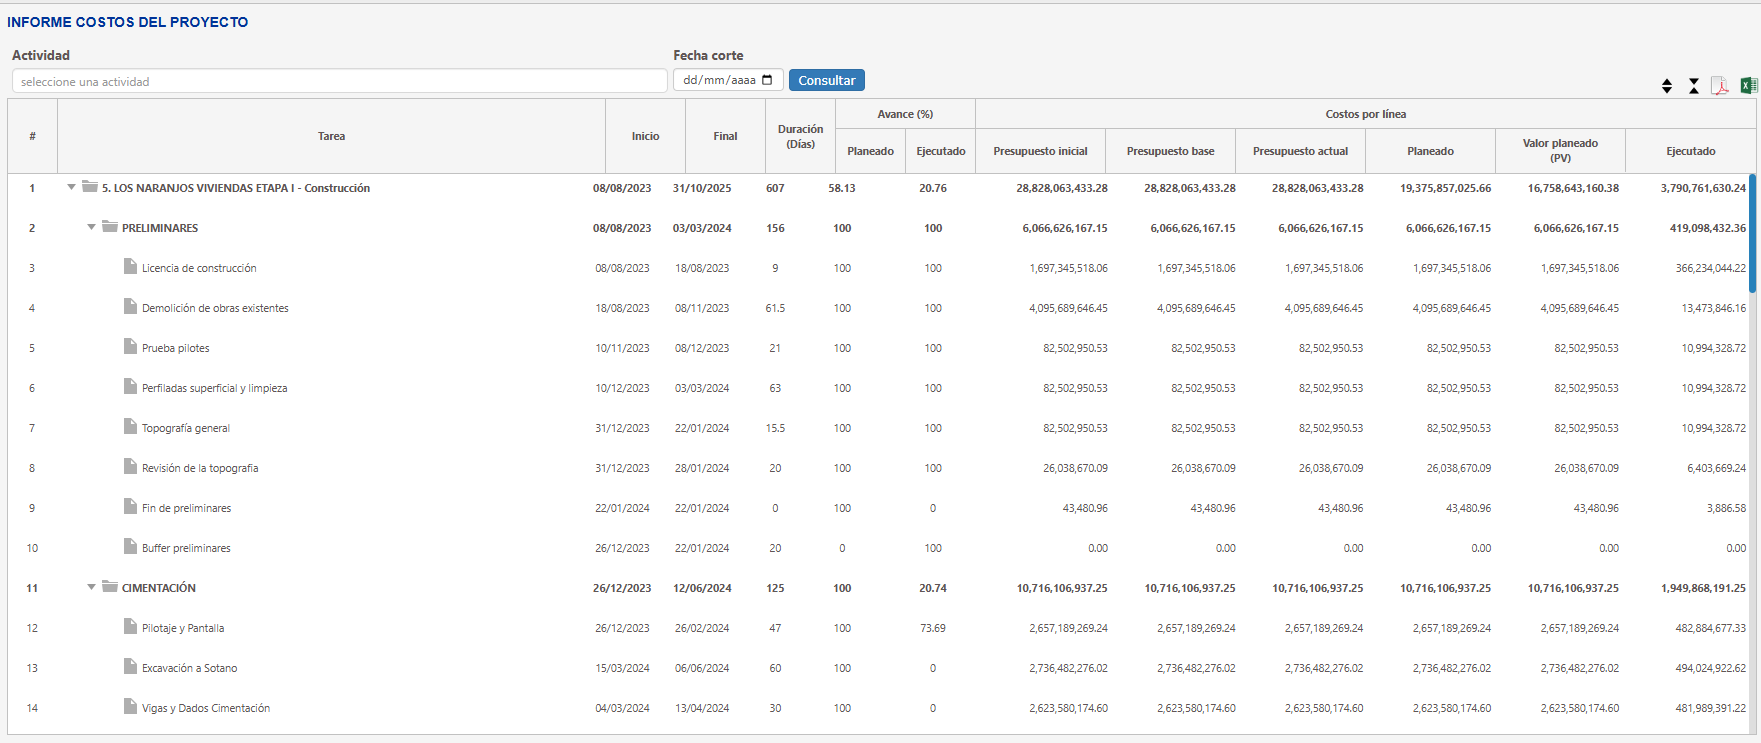
Task: Click the file icon of Fin de preliminares
Action: tap(130, 506)
